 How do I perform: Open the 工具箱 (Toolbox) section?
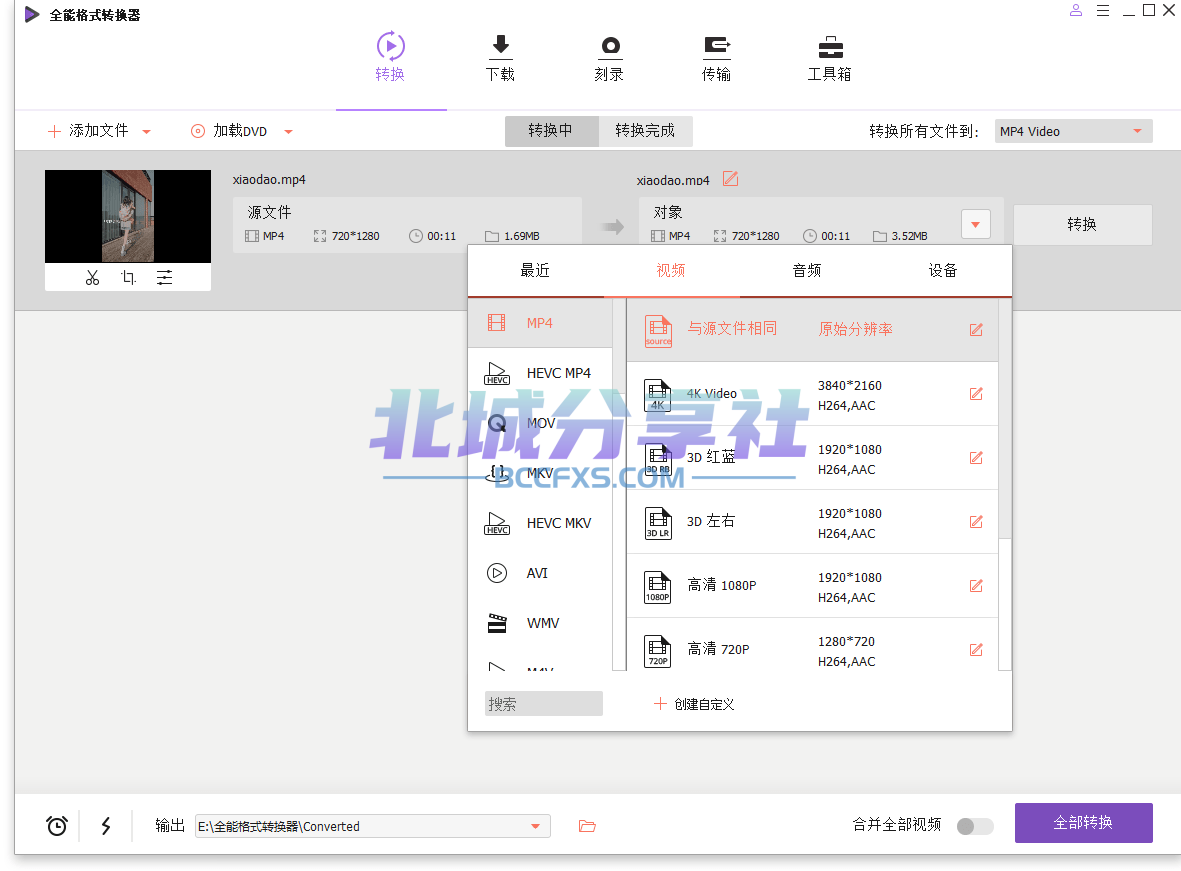coord(829,57)
